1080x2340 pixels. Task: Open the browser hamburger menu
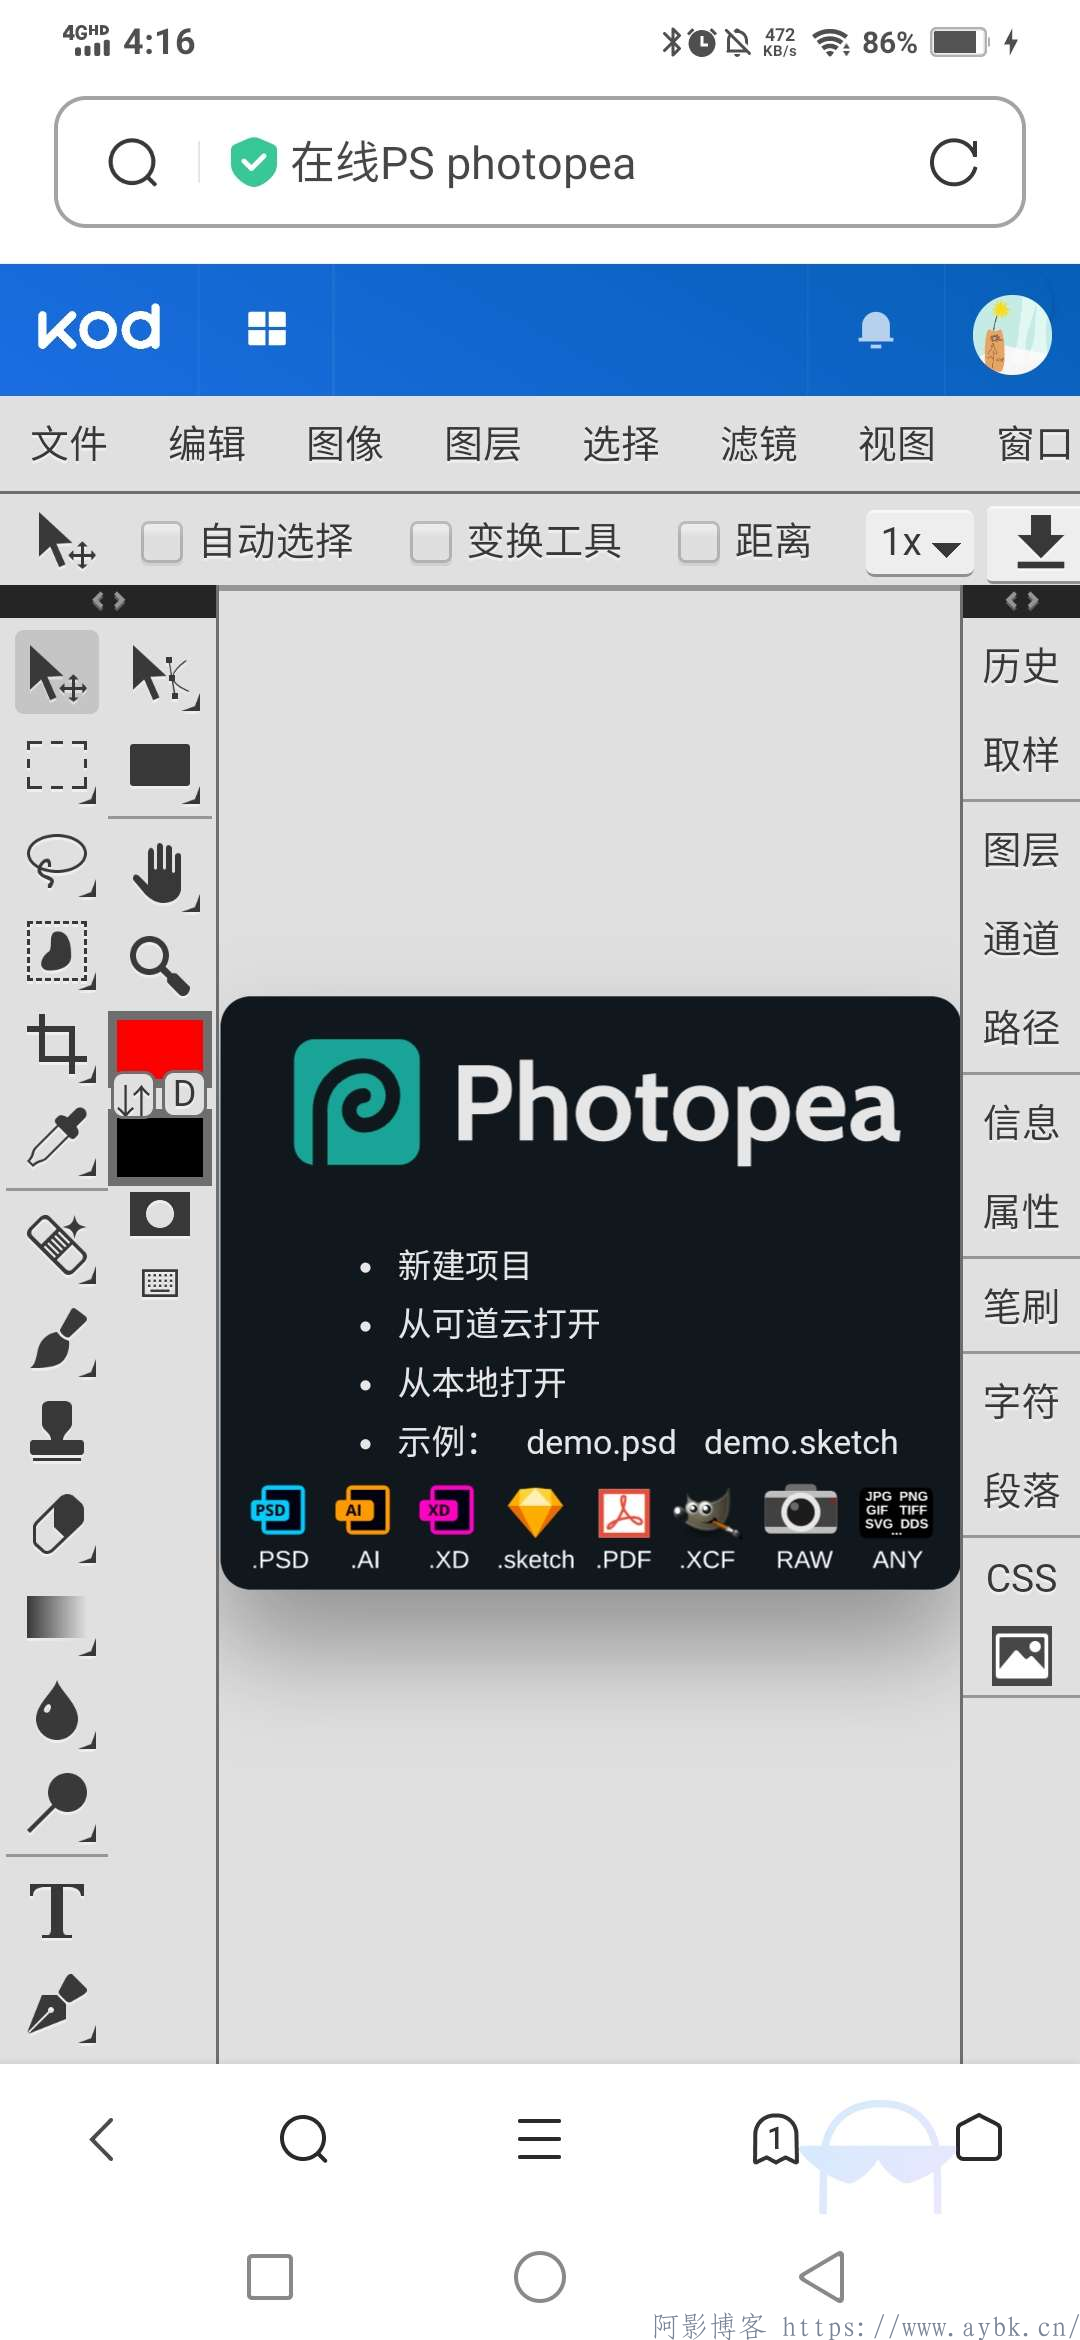(539, 2139)
